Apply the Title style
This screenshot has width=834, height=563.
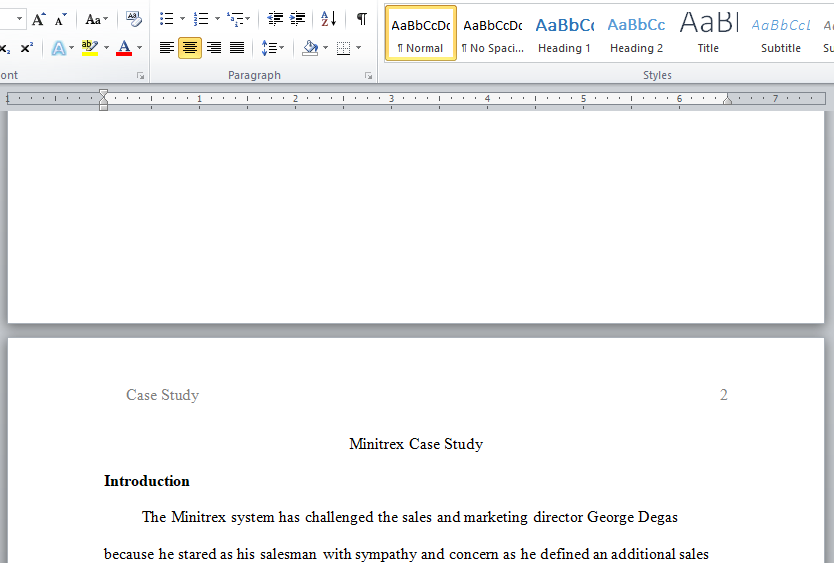[708, 33]
